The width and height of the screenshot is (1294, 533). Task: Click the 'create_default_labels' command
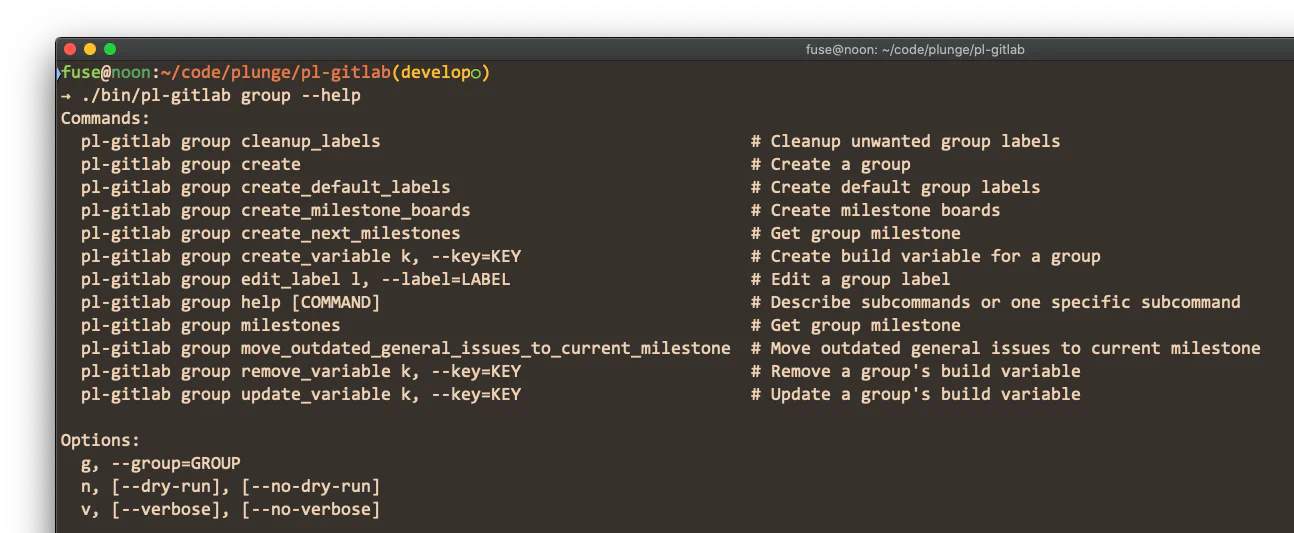point(346,188)
